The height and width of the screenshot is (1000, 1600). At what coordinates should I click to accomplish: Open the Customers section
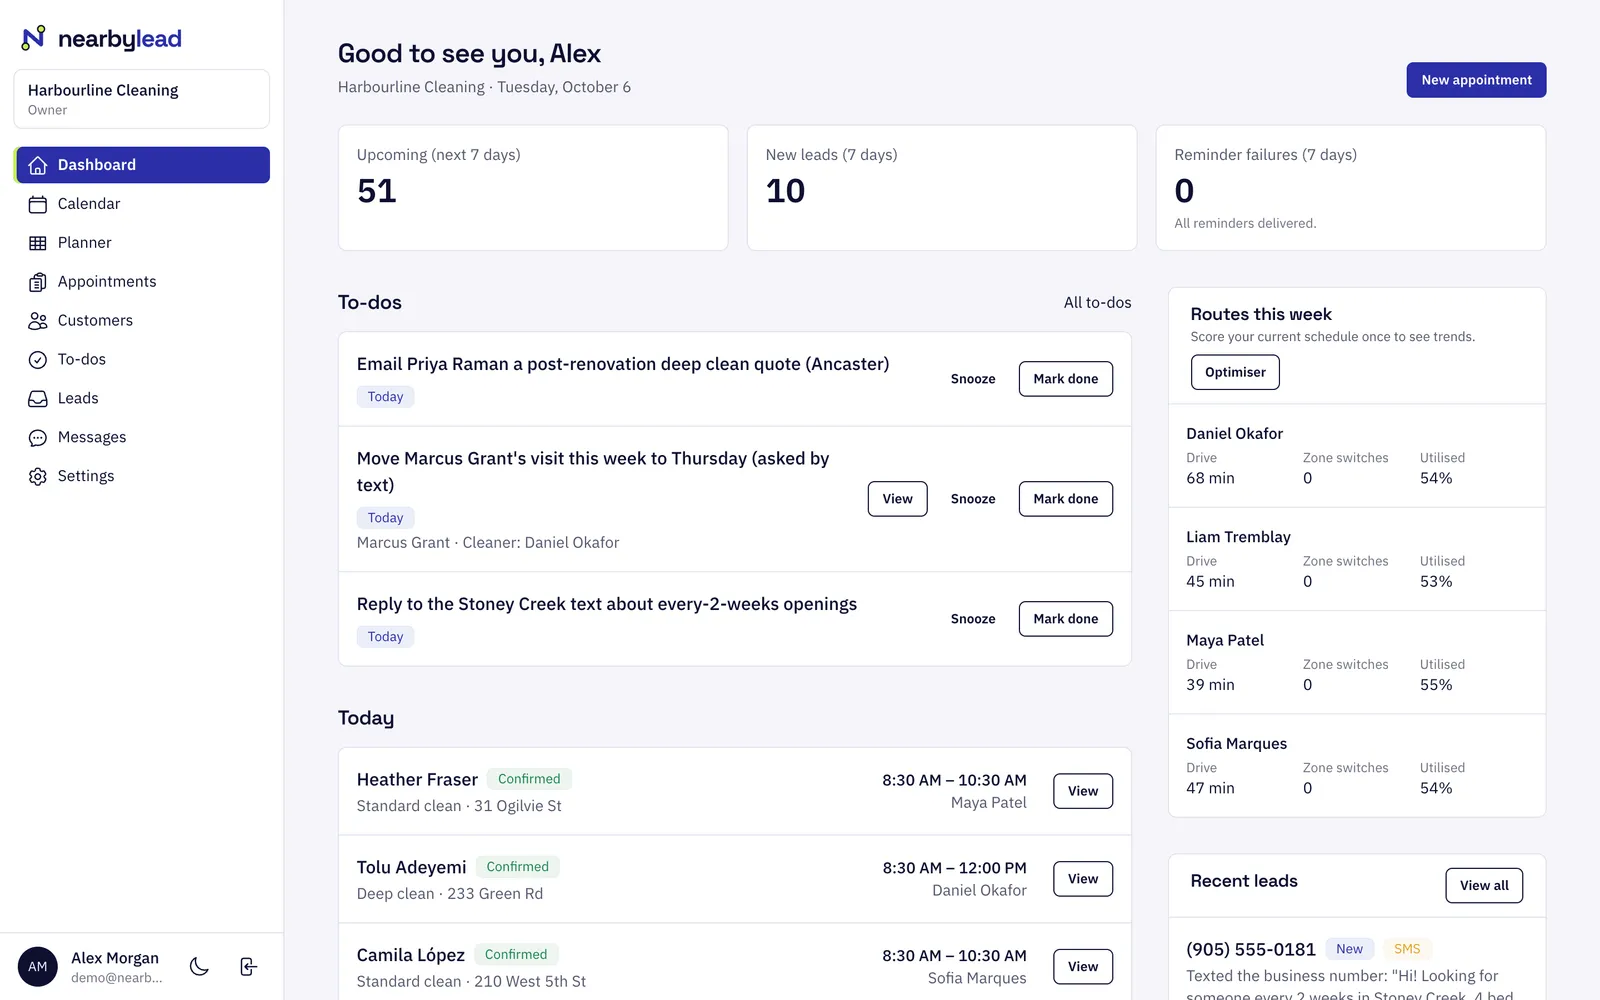(142, 321)
